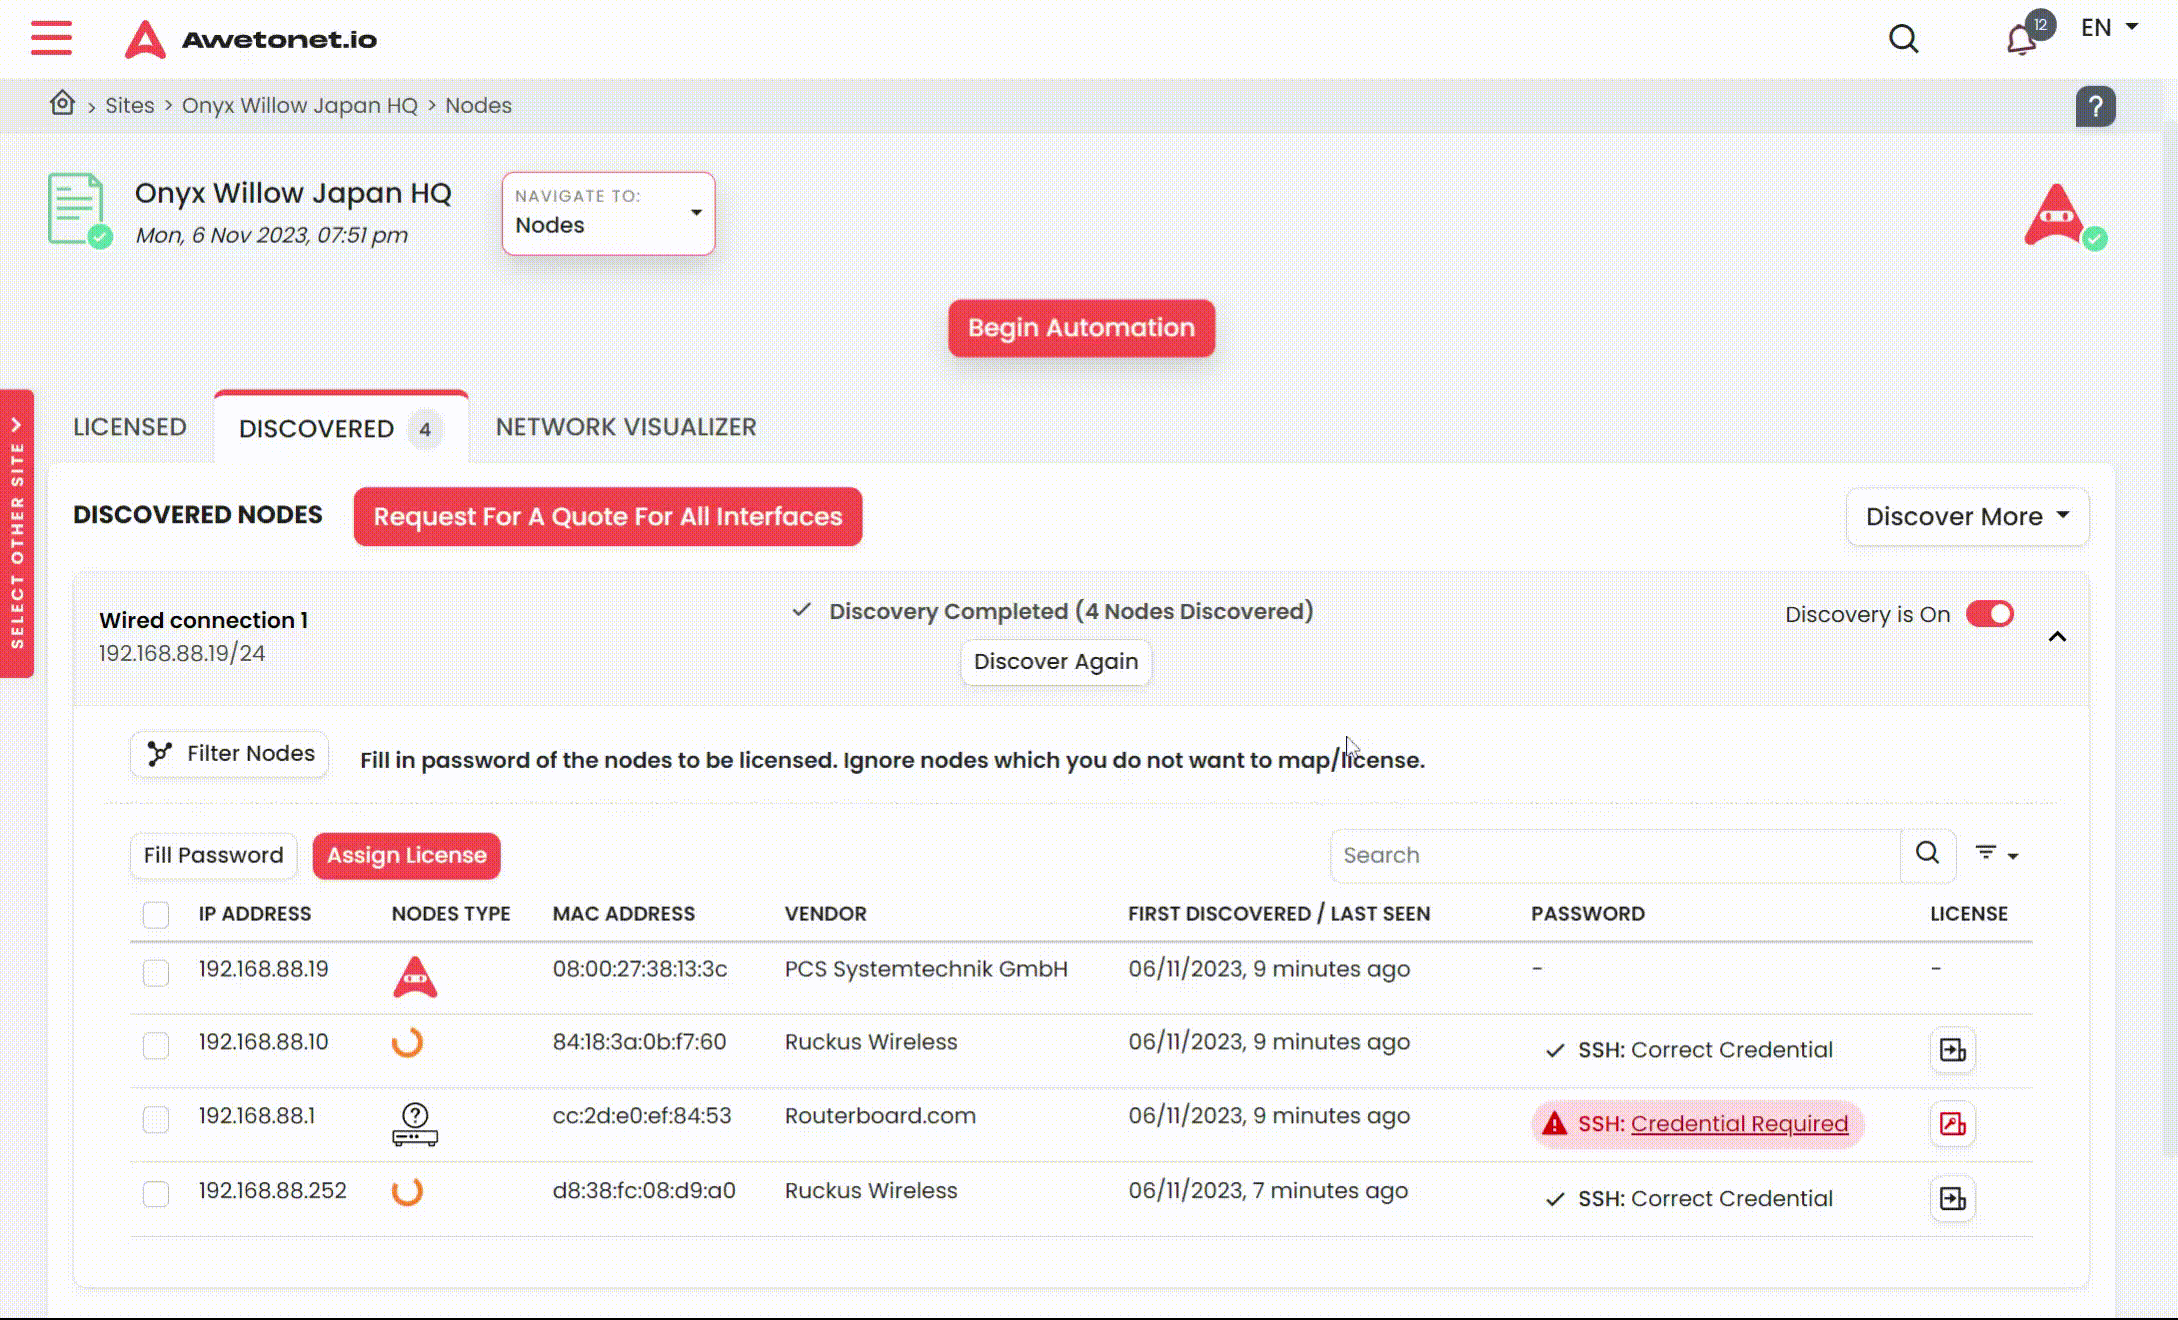Screen dimensions: 2178x1320
Task: Click license icon for 192.168.88.10 row
Action: (1952, 1050)
